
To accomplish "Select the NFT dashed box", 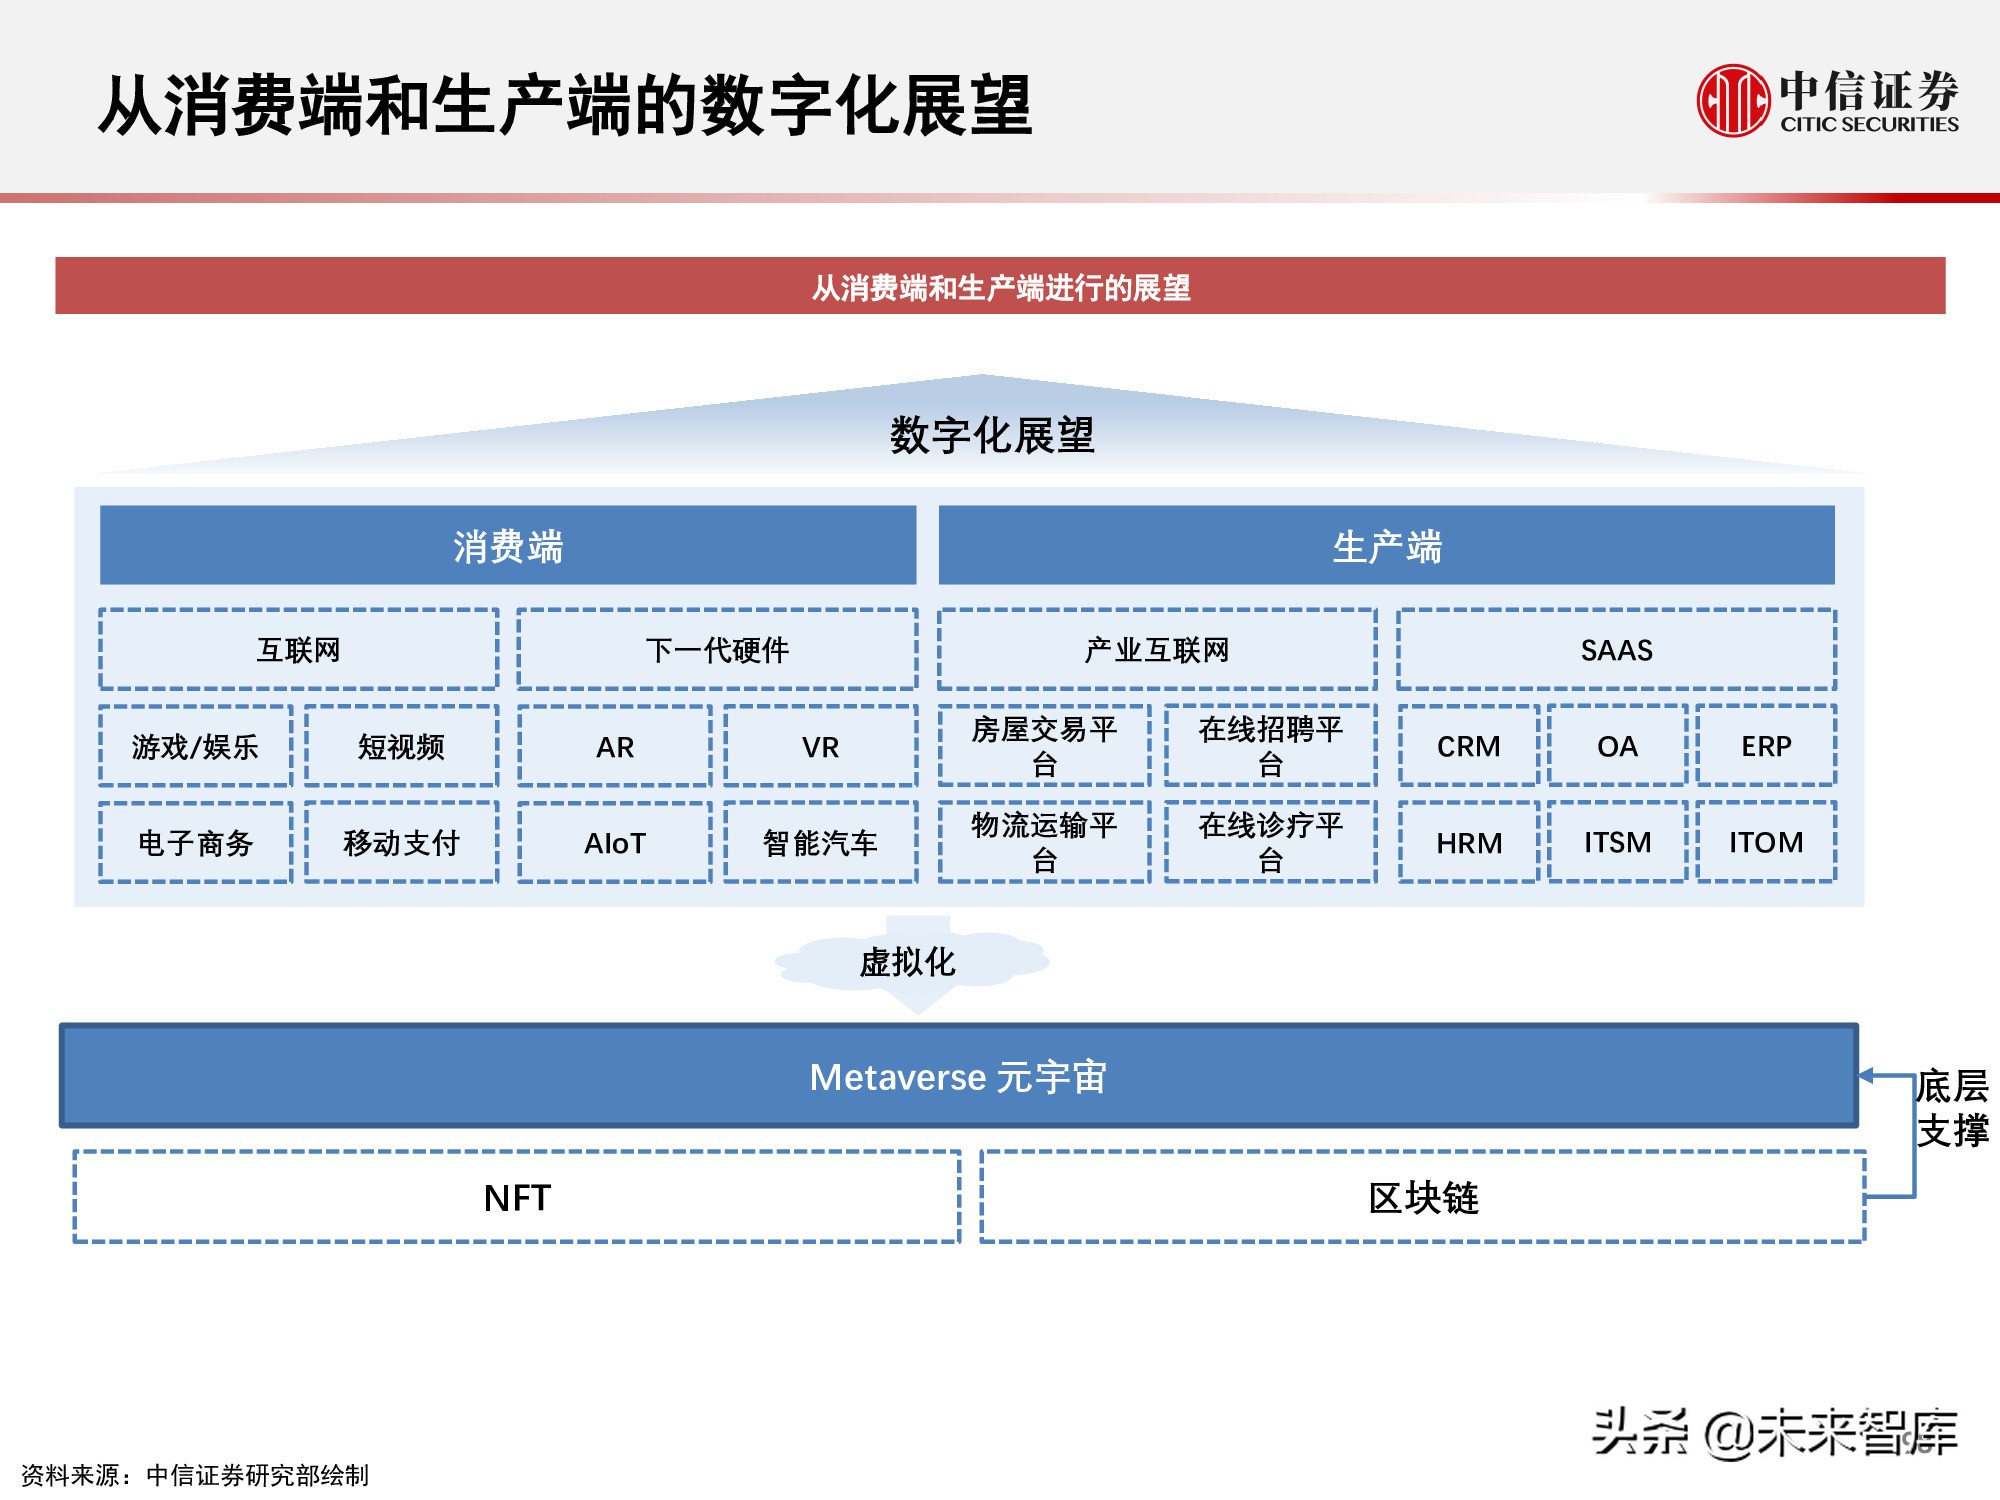I will (x=517, y=1197).
